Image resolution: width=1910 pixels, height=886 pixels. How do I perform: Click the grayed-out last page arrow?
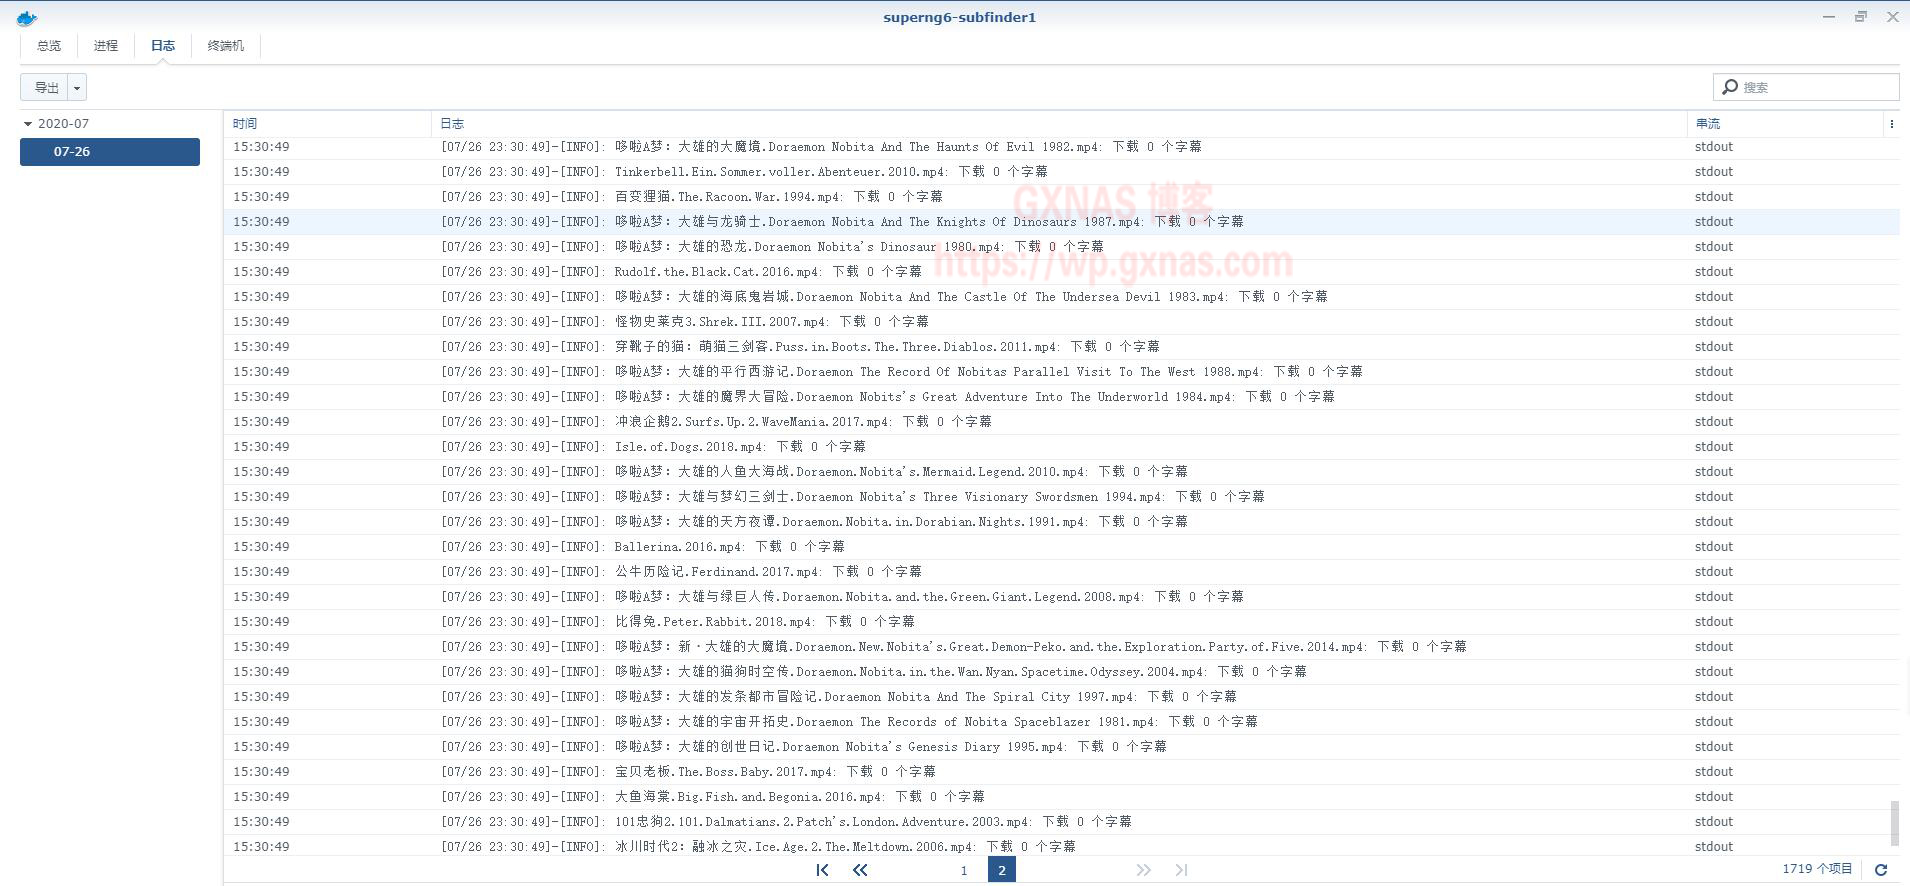1181,870
